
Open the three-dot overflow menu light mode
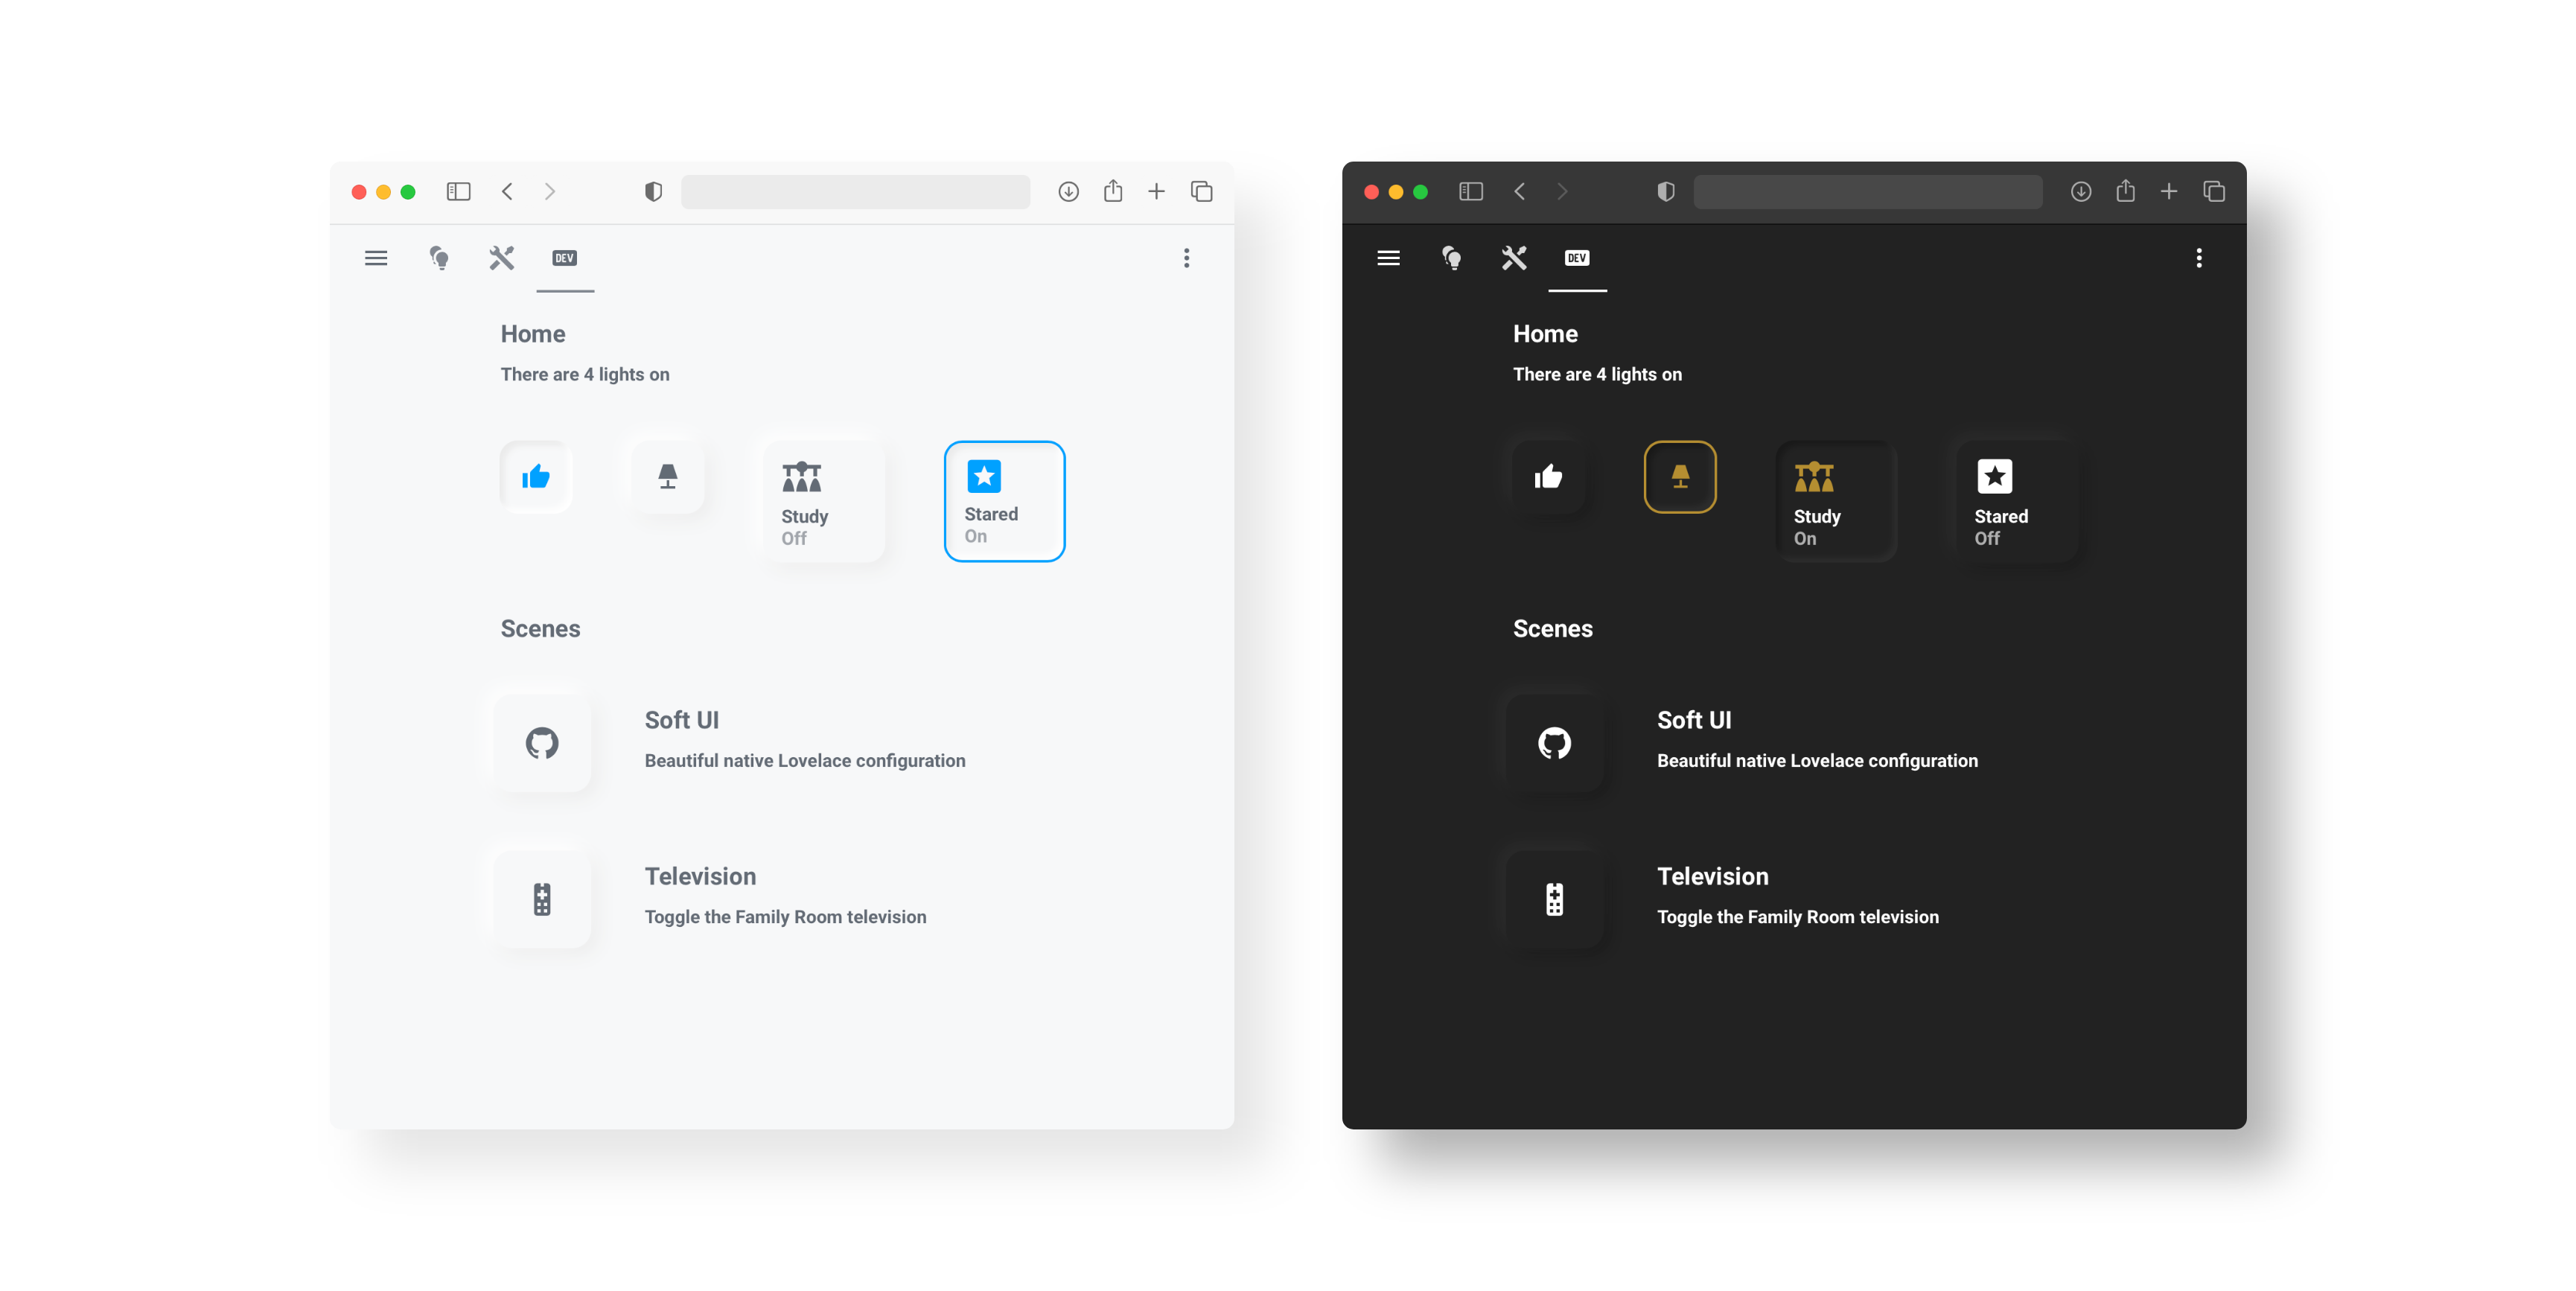tap(1187, 257)
